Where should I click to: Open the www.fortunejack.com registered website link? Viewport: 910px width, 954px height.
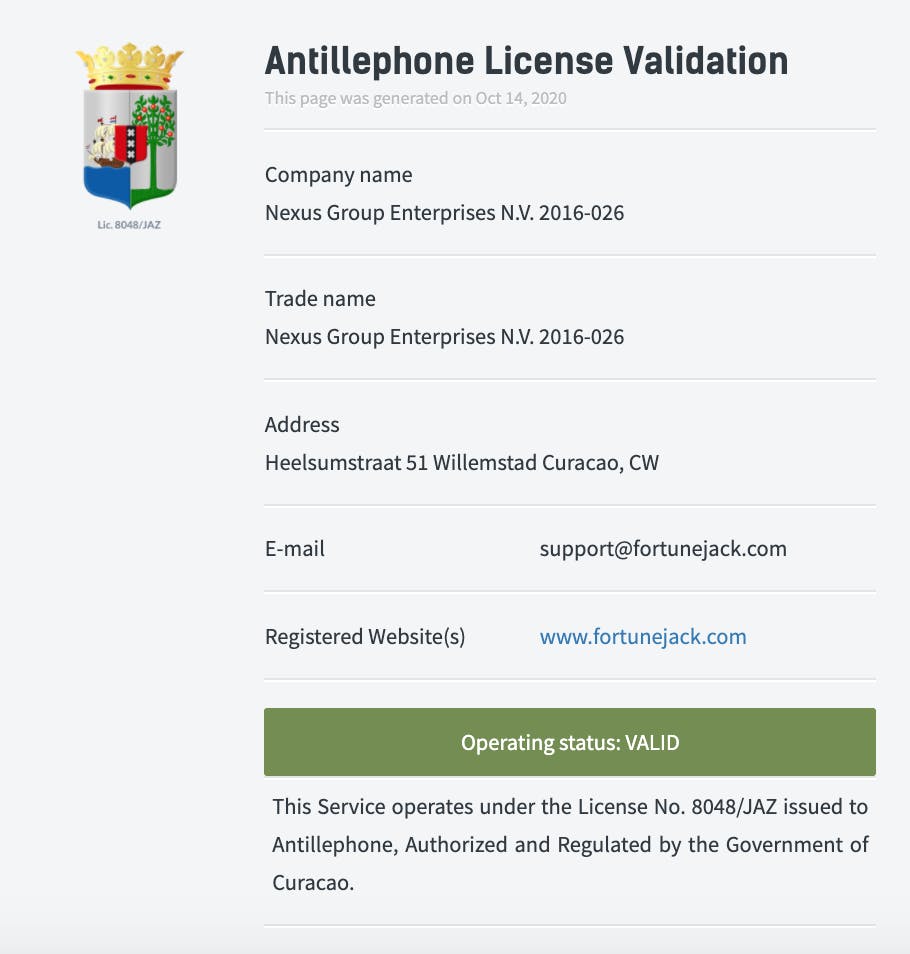pyautogui.click(x=643, y=636)
